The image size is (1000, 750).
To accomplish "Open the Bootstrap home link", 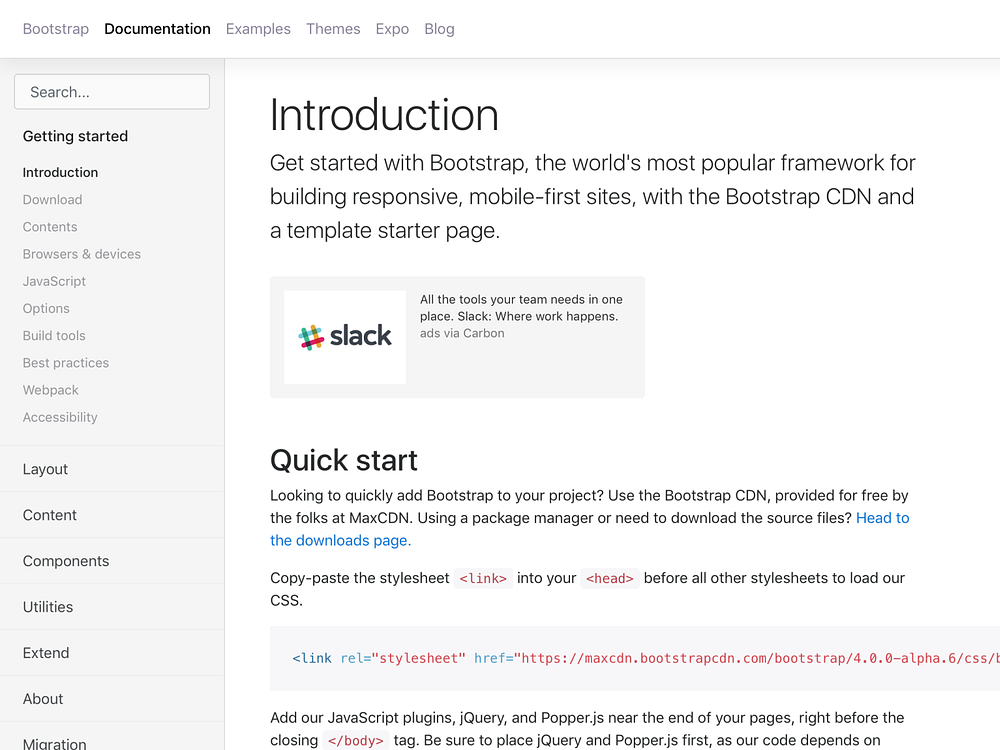I will (55, 29).
